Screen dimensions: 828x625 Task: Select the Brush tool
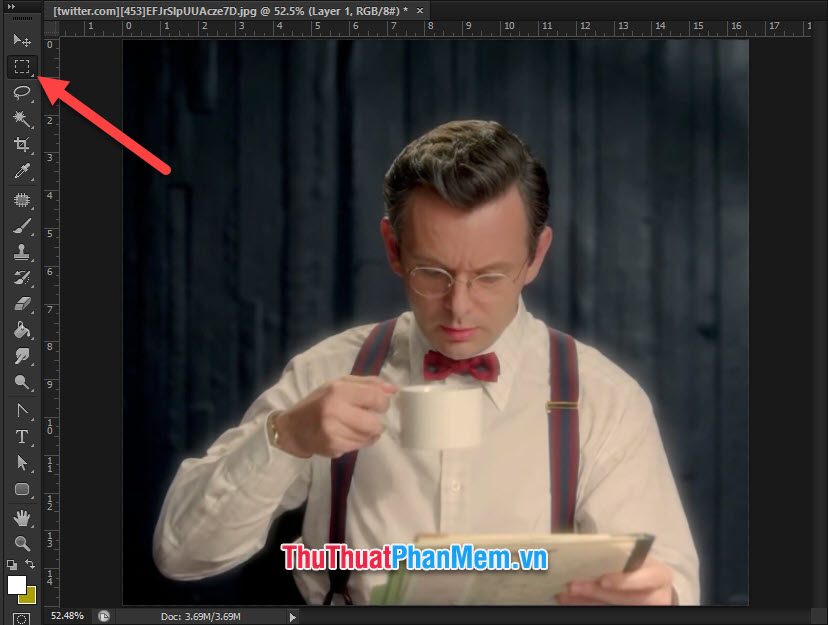[x=22, y=225]
